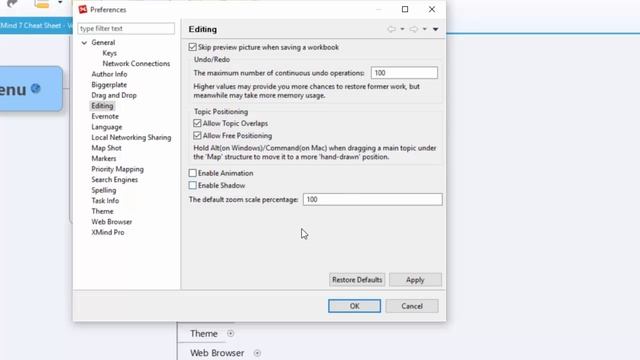Go back to previous preference page
Viewport: 640px width, 360px height.
(x=392, y=29)
